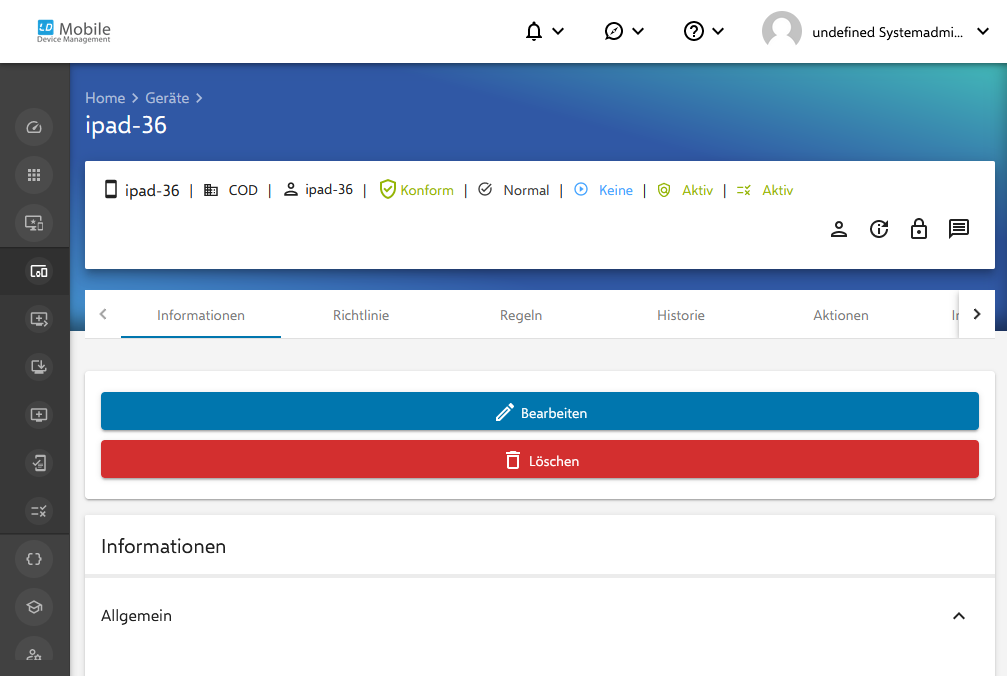The image size is (1007, 676).
Task: Click the blue Bearbeiten button
Action: pos(539,412)
